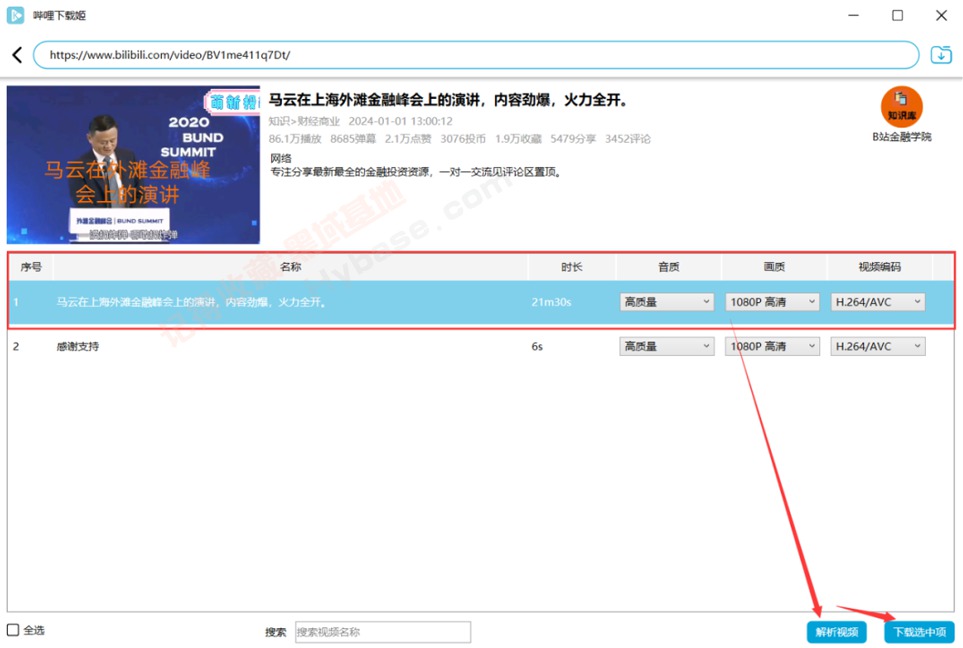963x648 pixels.
Task: Click the video title heading
Action: pyautogui.click(x=448, y=100)
